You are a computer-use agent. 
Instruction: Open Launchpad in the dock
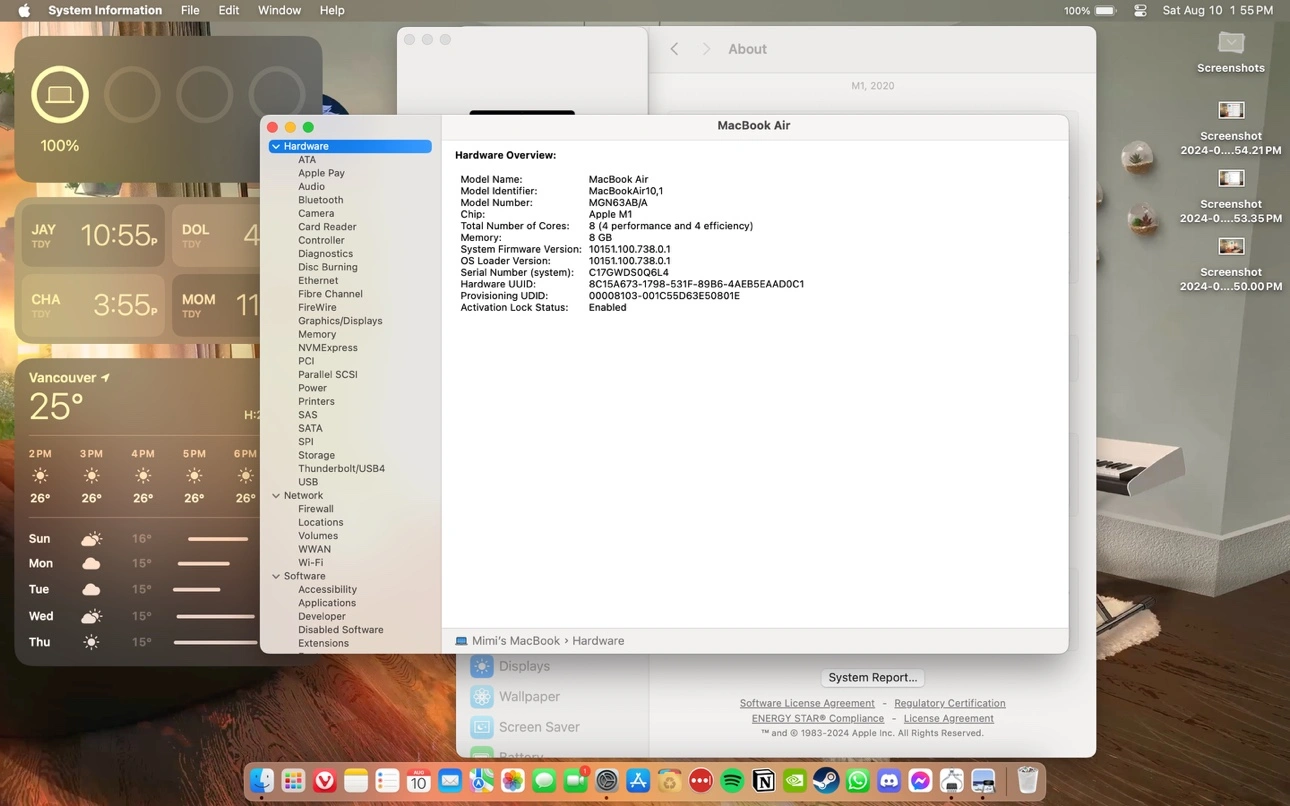[x=293, y=781]
